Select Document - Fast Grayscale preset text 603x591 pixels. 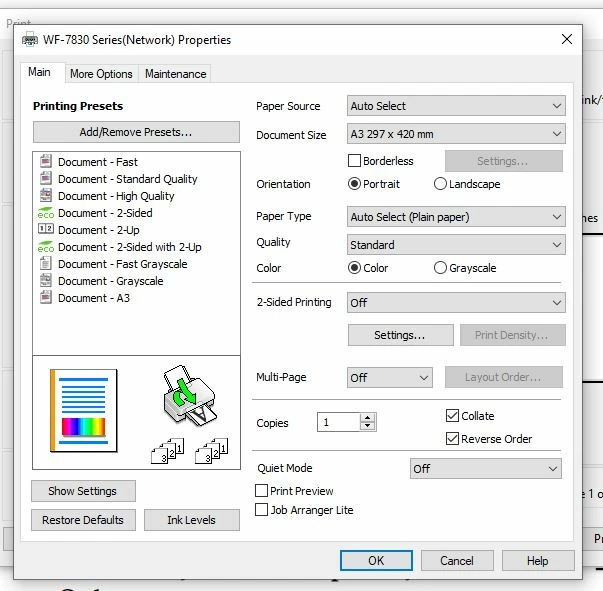123,264
